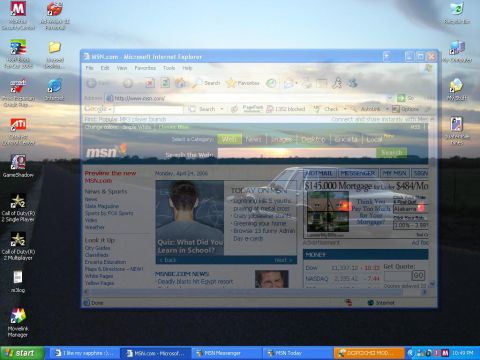Image resolution: width=480 pixels, height=360 pixels.
Task: Select the Desktop search category tab
Action: click(313, 139)
